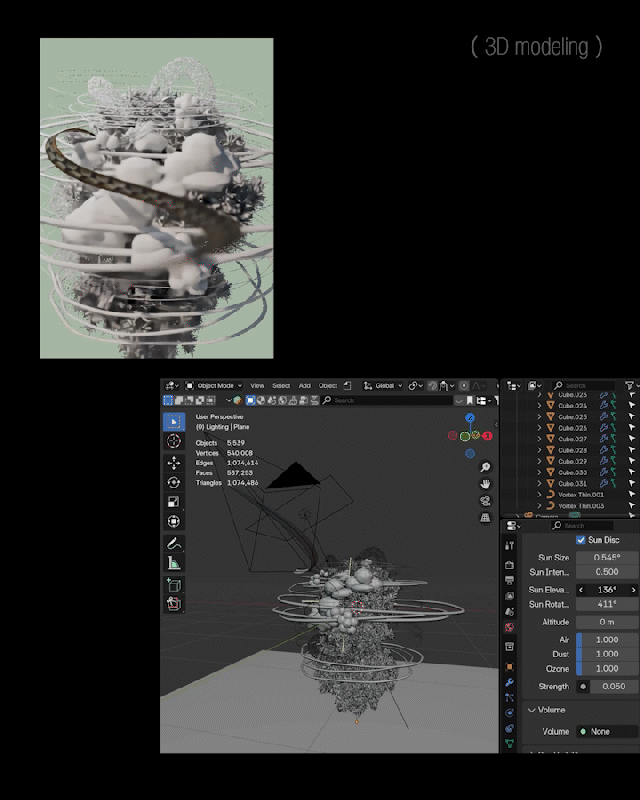This screenshot has width=640, height=800.
Task: Open the World properties tab
Action: [x=509, y=628]
